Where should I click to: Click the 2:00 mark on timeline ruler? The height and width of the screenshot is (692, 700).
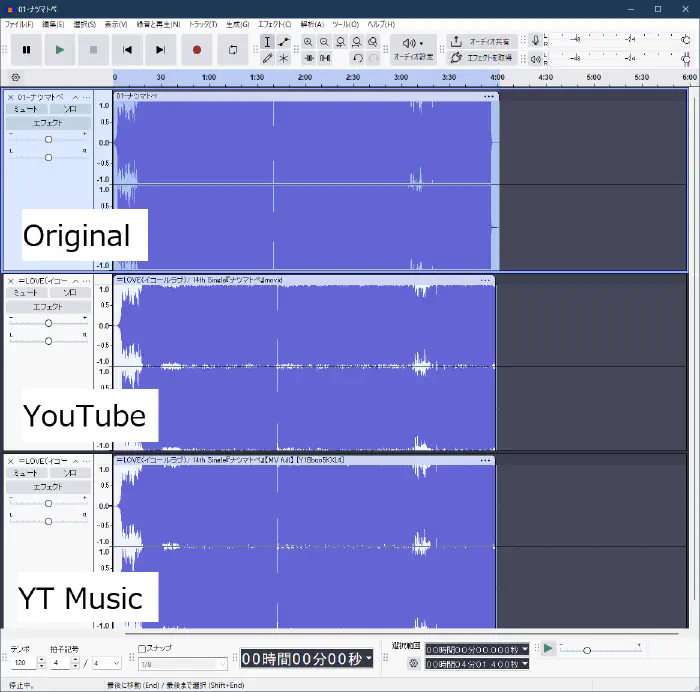coord(305,77)
